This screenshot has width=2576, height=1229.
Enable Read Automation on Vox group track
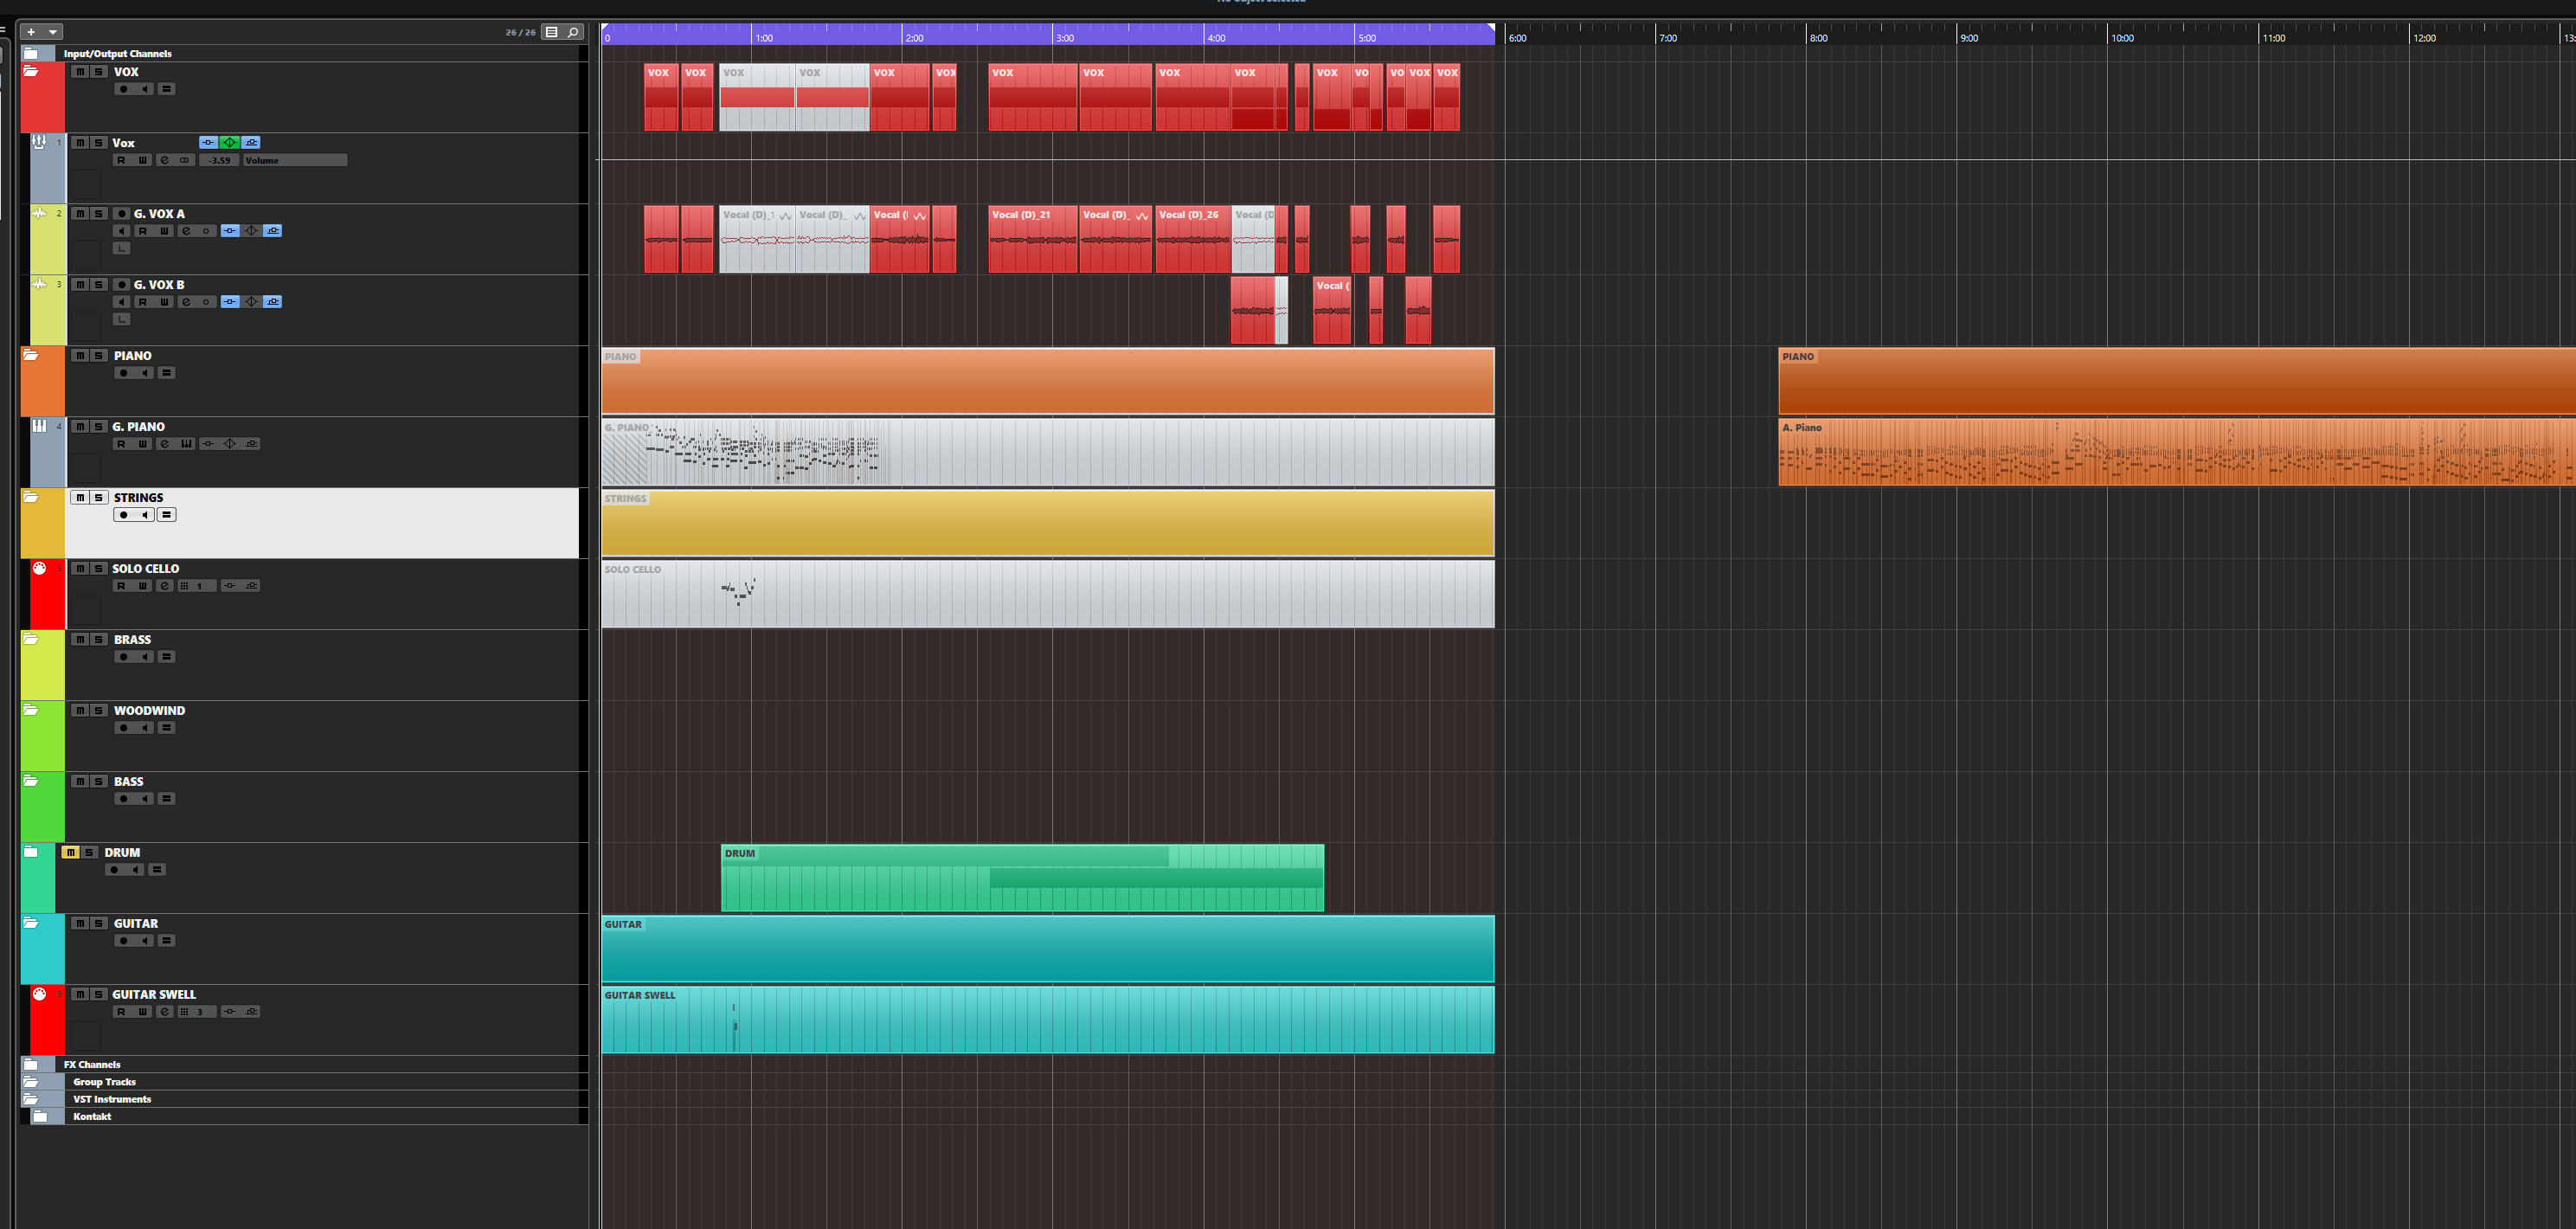(x=121, y=160)
